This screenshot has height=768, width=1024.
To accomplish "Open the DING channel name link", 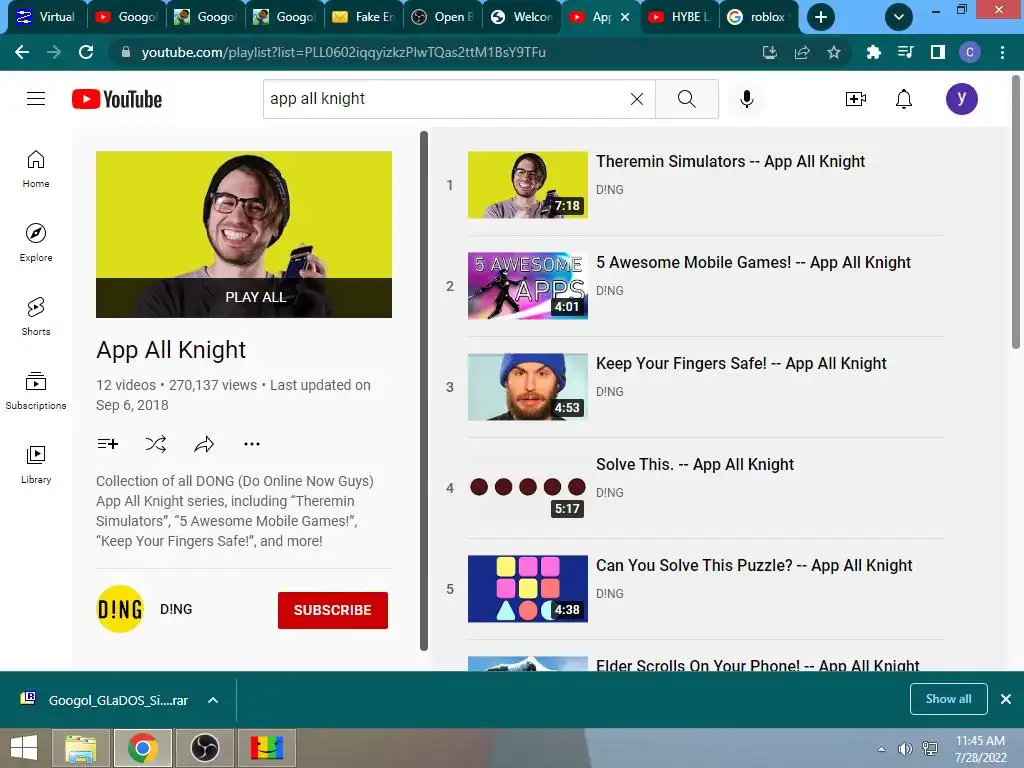I will point(176,609).
